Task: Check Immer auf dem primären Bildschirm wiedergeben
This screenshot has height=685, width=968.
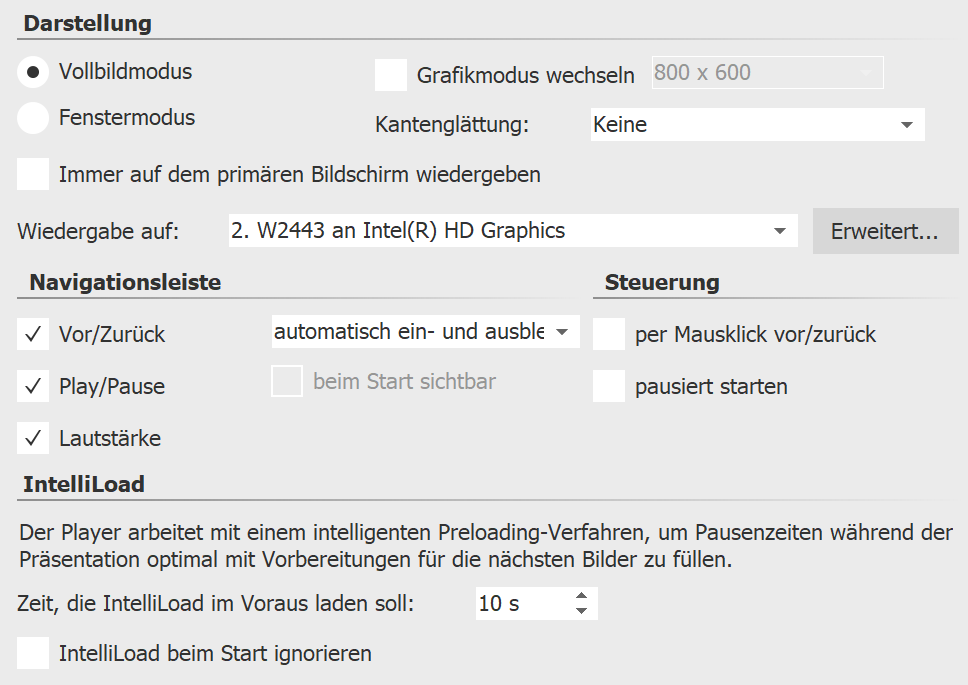Action: pyautogui.click(x=31, y=173)
